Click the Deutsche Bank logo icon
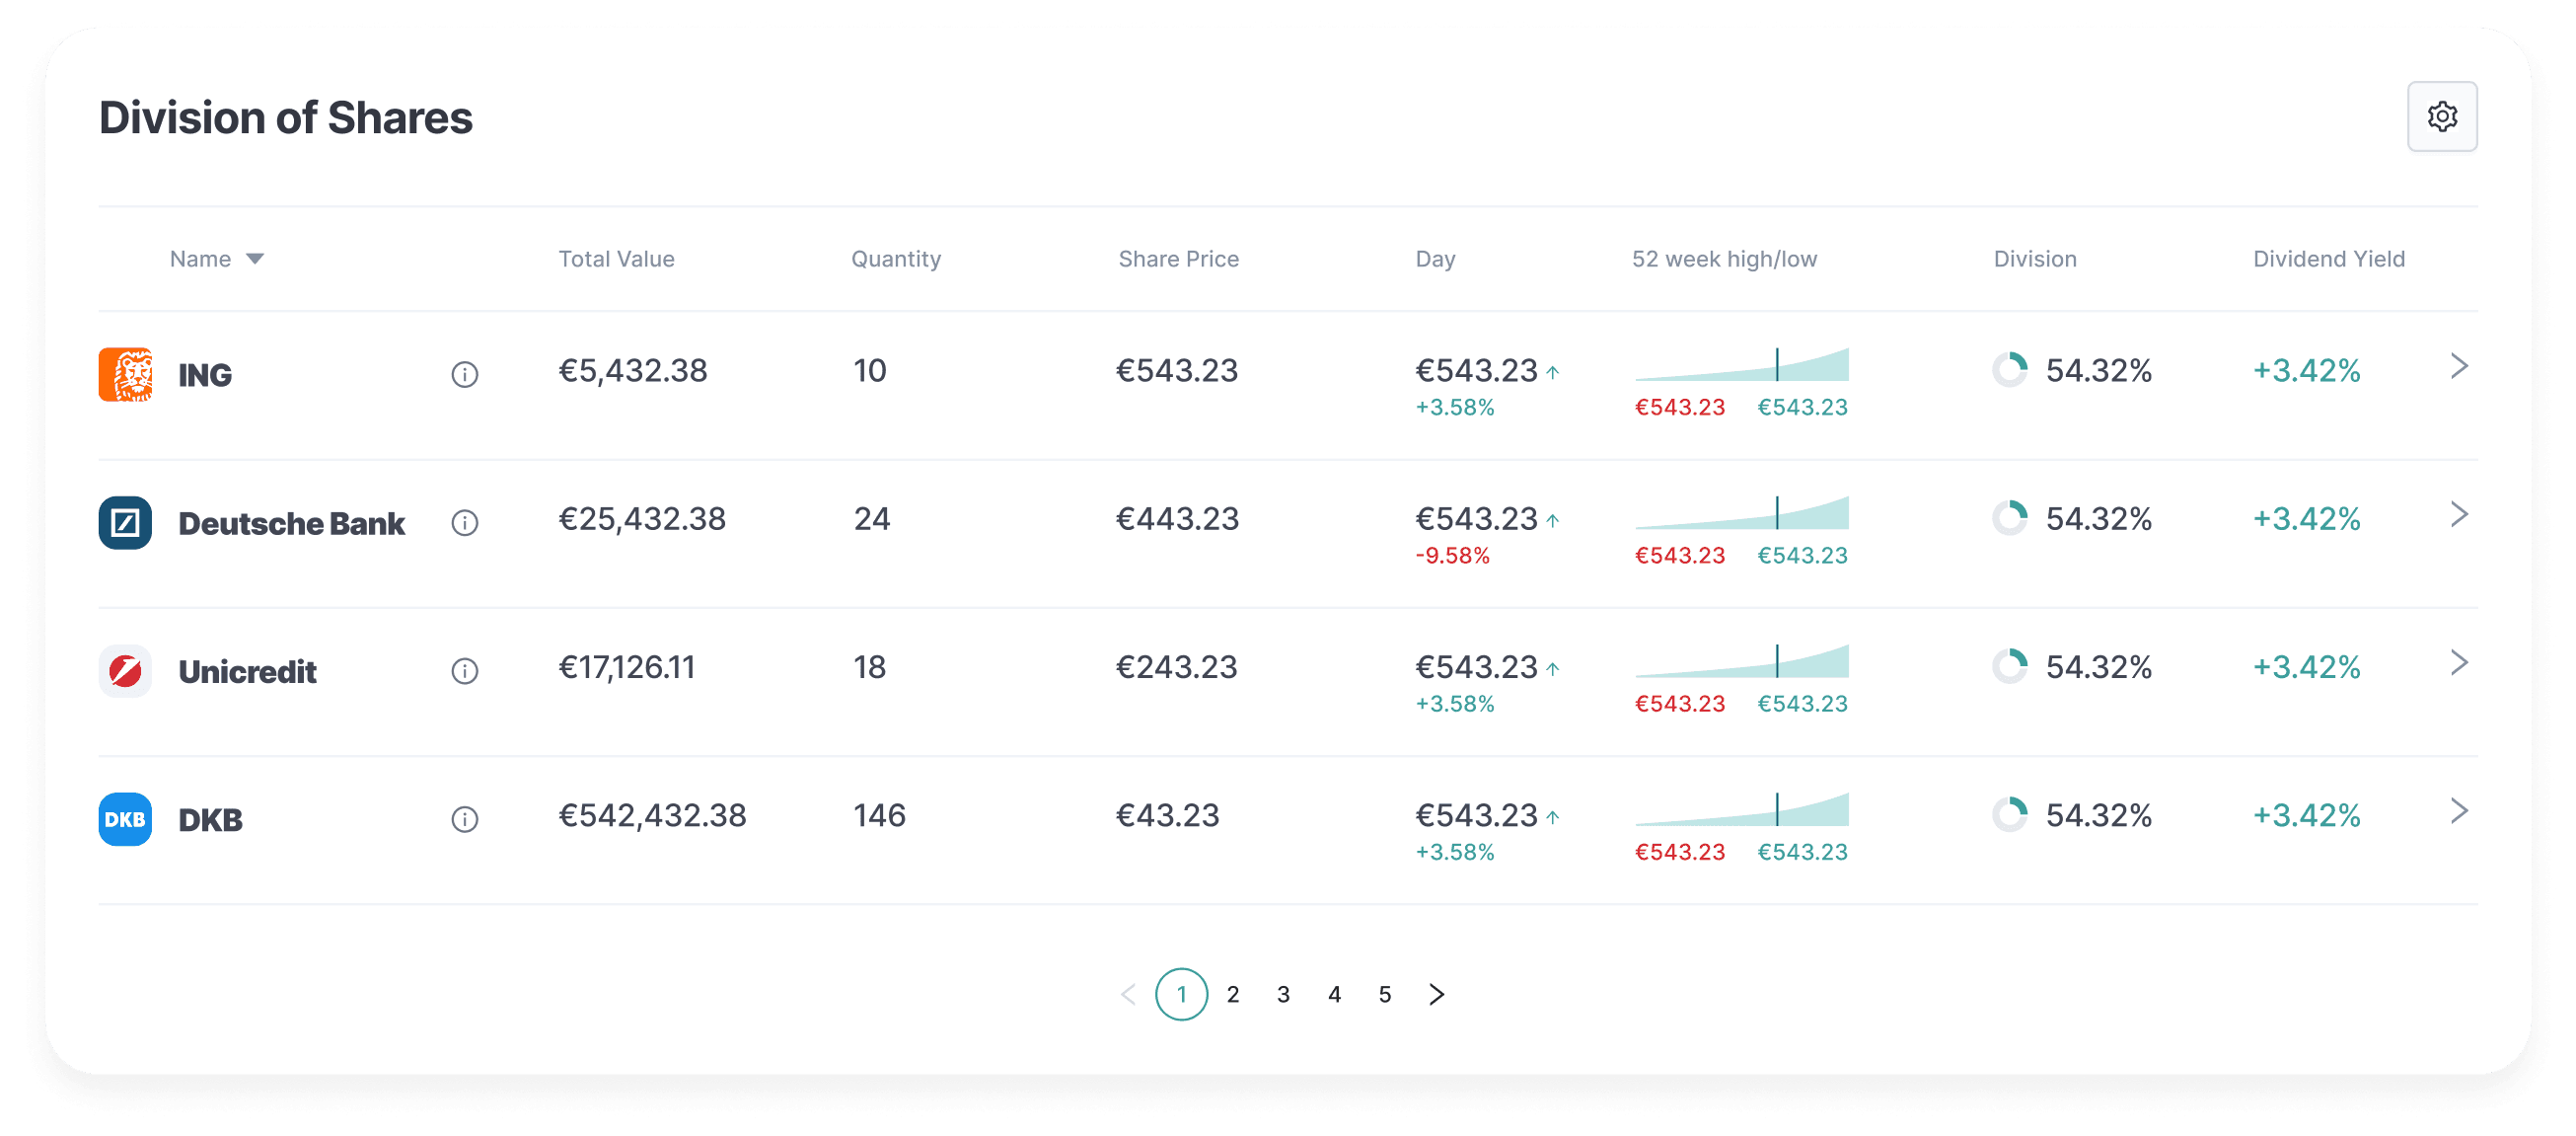 [126, 522]
